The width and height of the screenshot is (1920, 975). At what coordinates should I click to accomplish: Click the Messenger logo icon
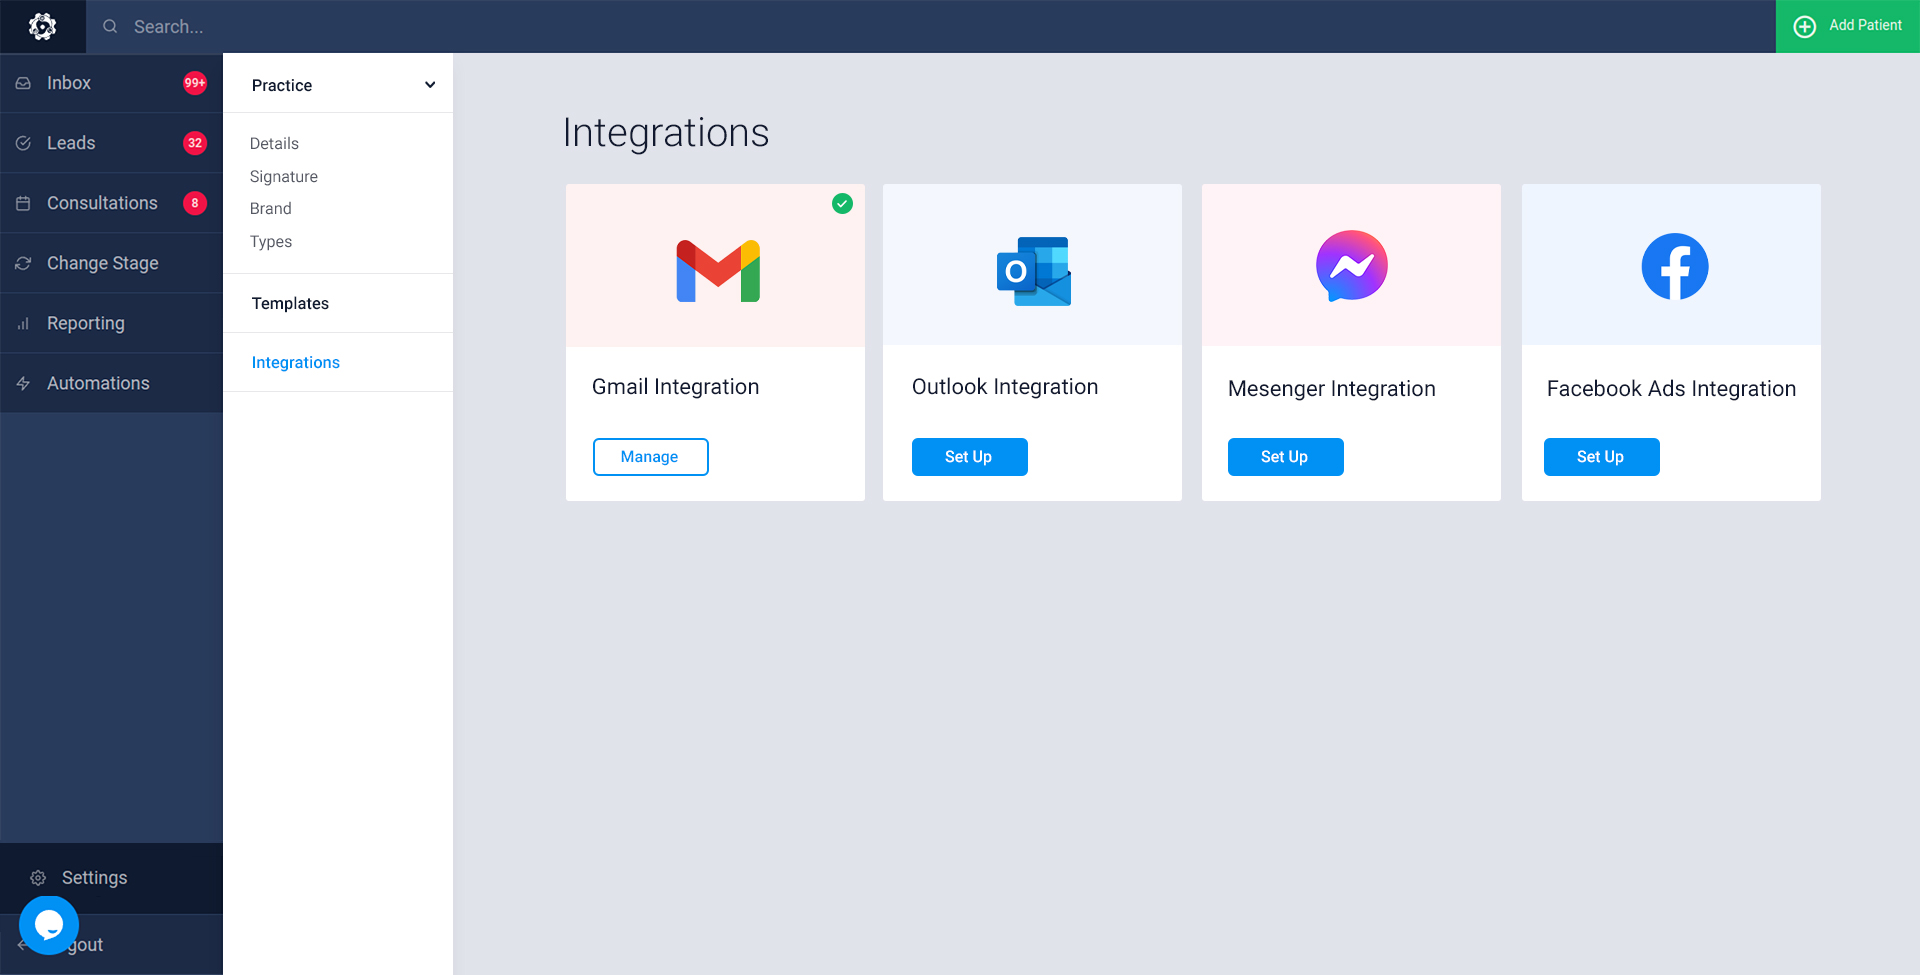coord(1352,266)
